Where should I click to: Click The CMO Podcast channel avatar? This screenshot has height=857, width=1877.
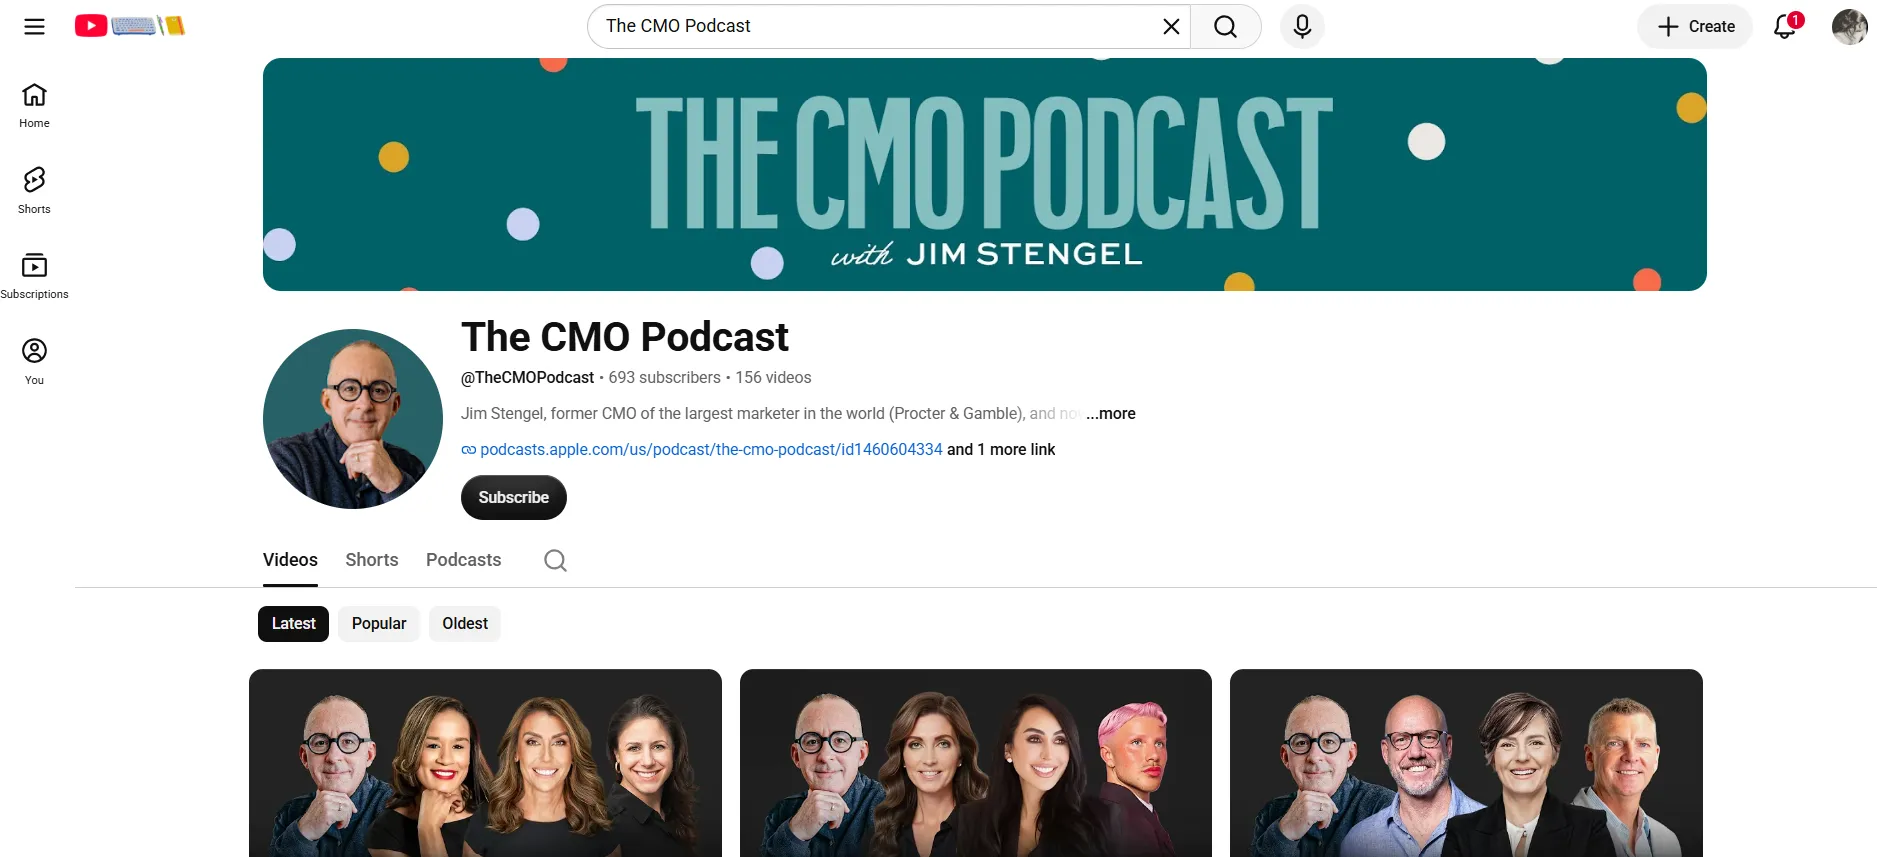click(x=353, y=419)
